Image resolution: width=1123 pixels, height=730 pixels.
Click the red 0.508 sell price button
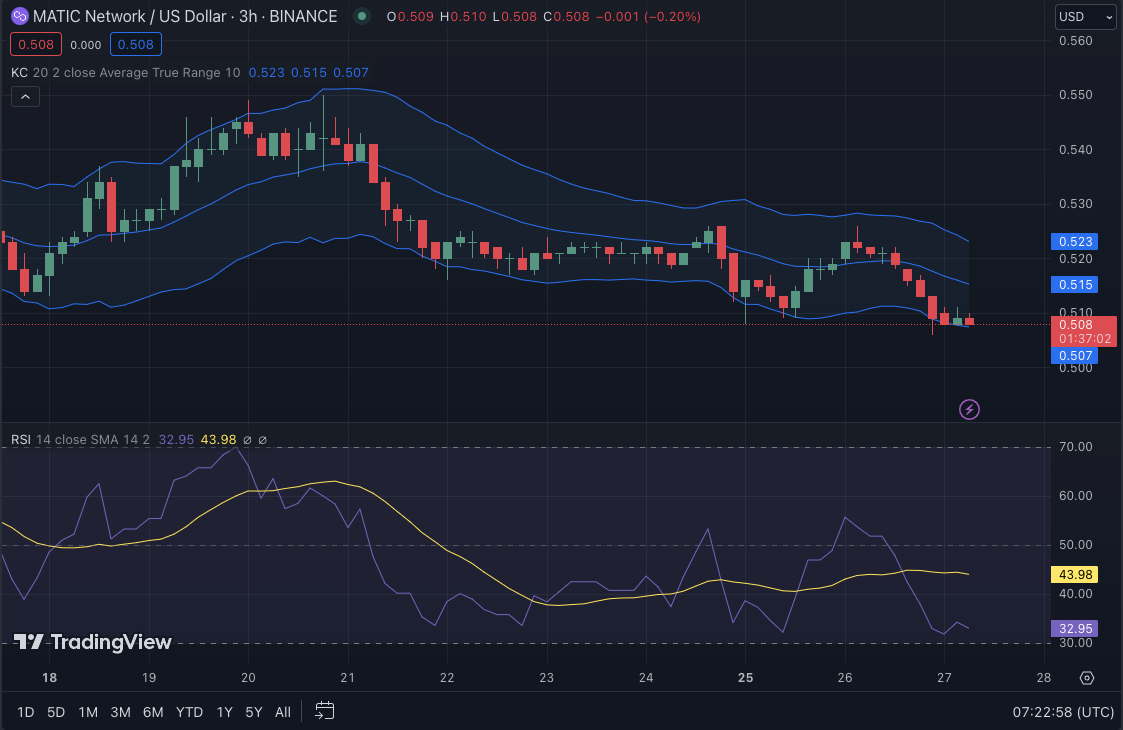click(36, 44)
